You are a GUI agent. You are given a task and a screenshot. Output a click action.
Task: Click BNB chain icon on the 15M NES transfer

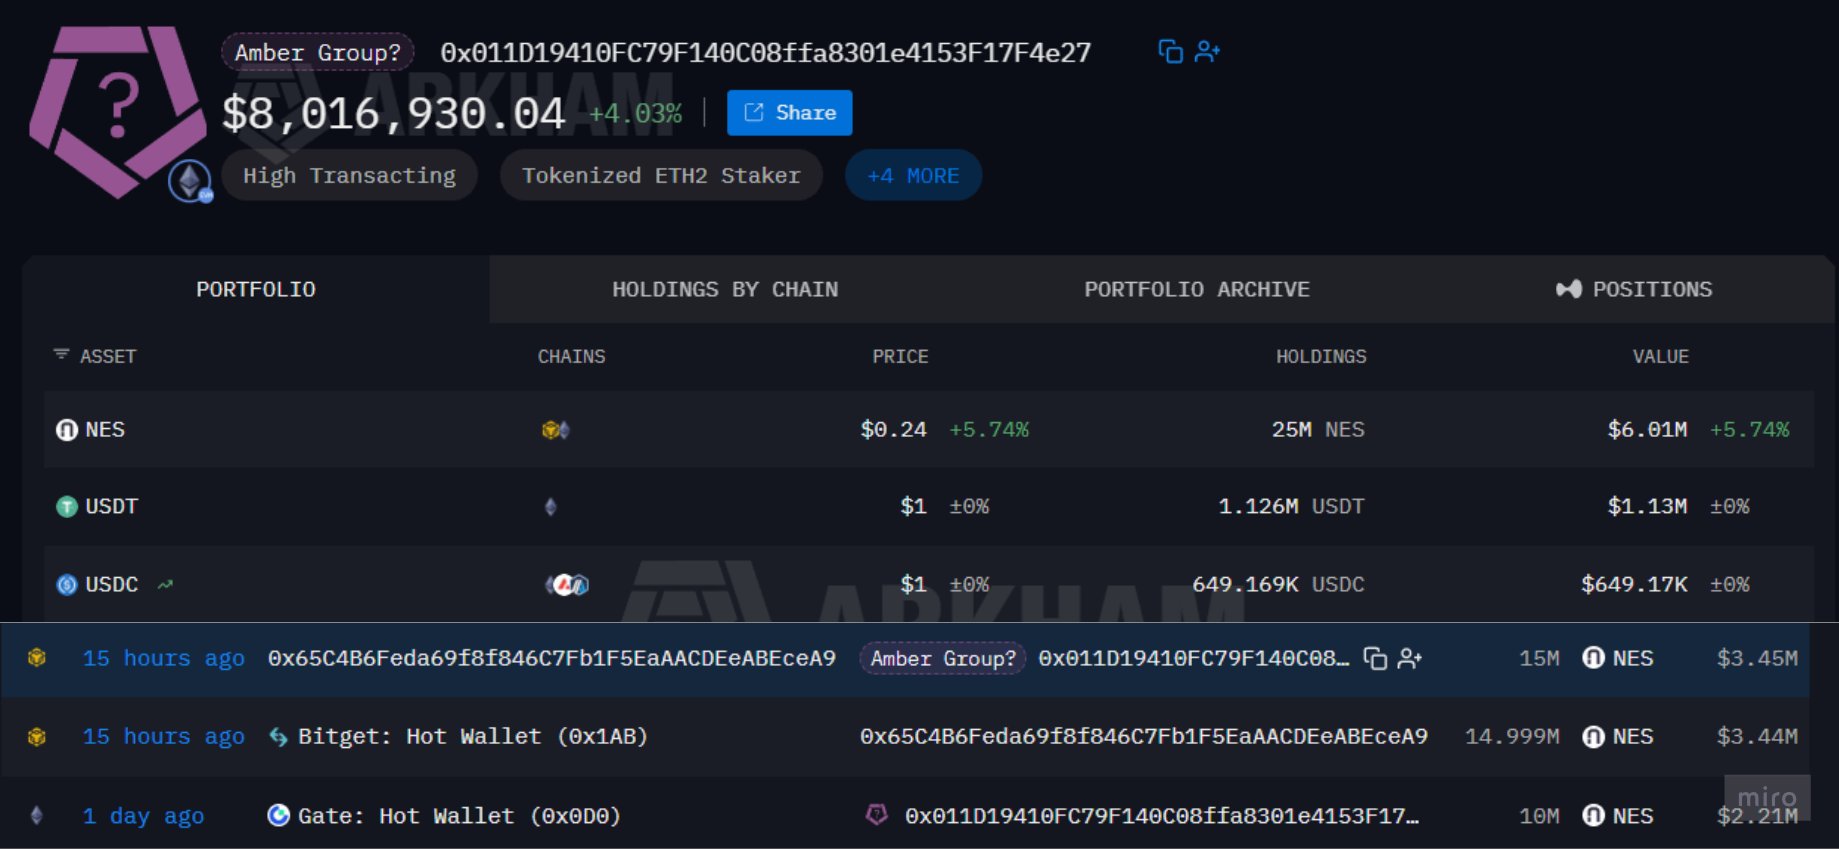(37, 658)
